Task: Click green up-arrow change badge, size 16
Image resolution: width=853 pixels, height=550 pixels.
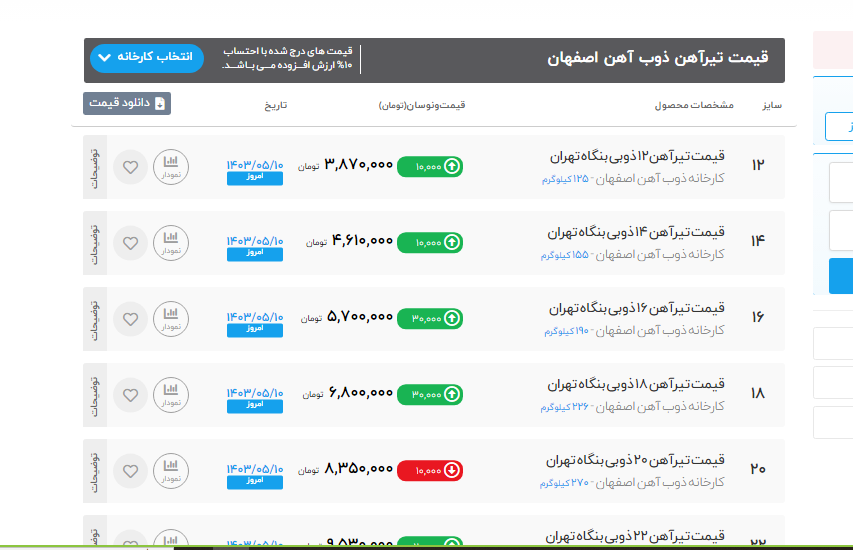Action: click(430, 318)
